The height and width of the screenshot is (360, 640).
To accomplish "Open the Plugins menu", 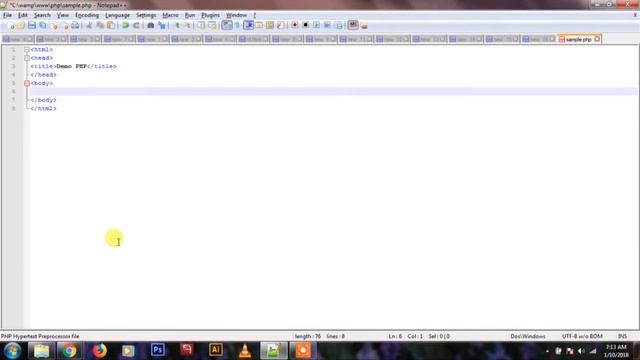I will [211, 15].
